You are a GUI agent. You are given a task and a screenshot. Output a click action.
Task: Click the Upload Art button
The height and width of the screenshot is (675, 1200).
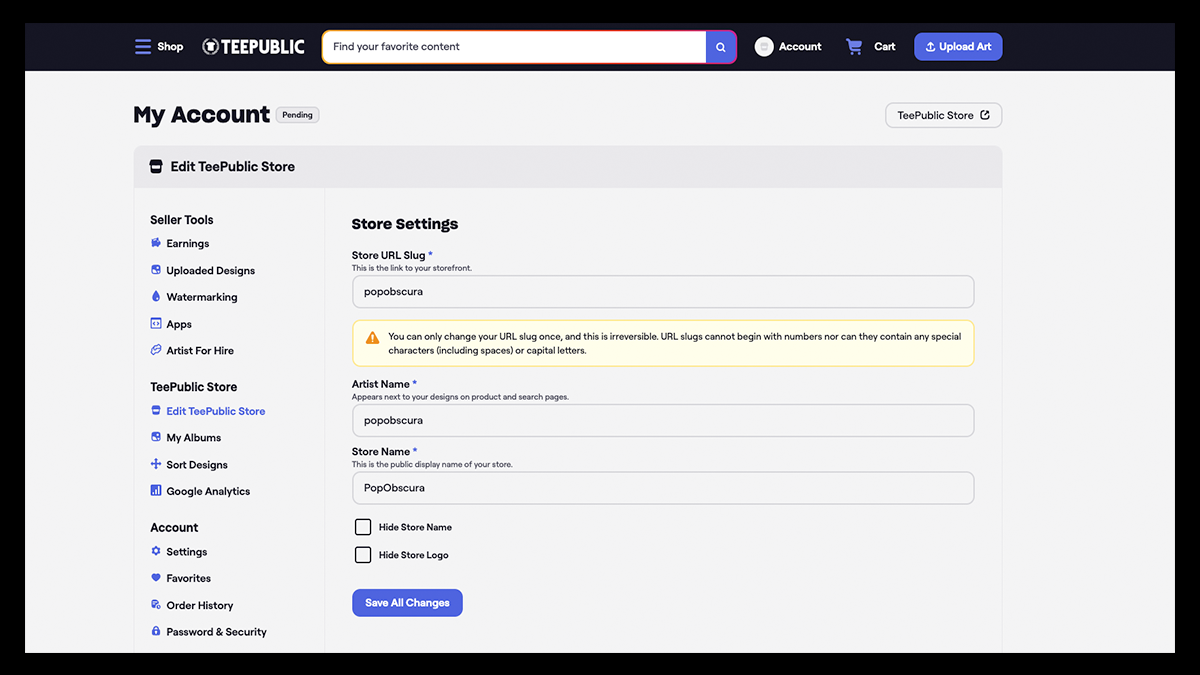click(957, 47)
